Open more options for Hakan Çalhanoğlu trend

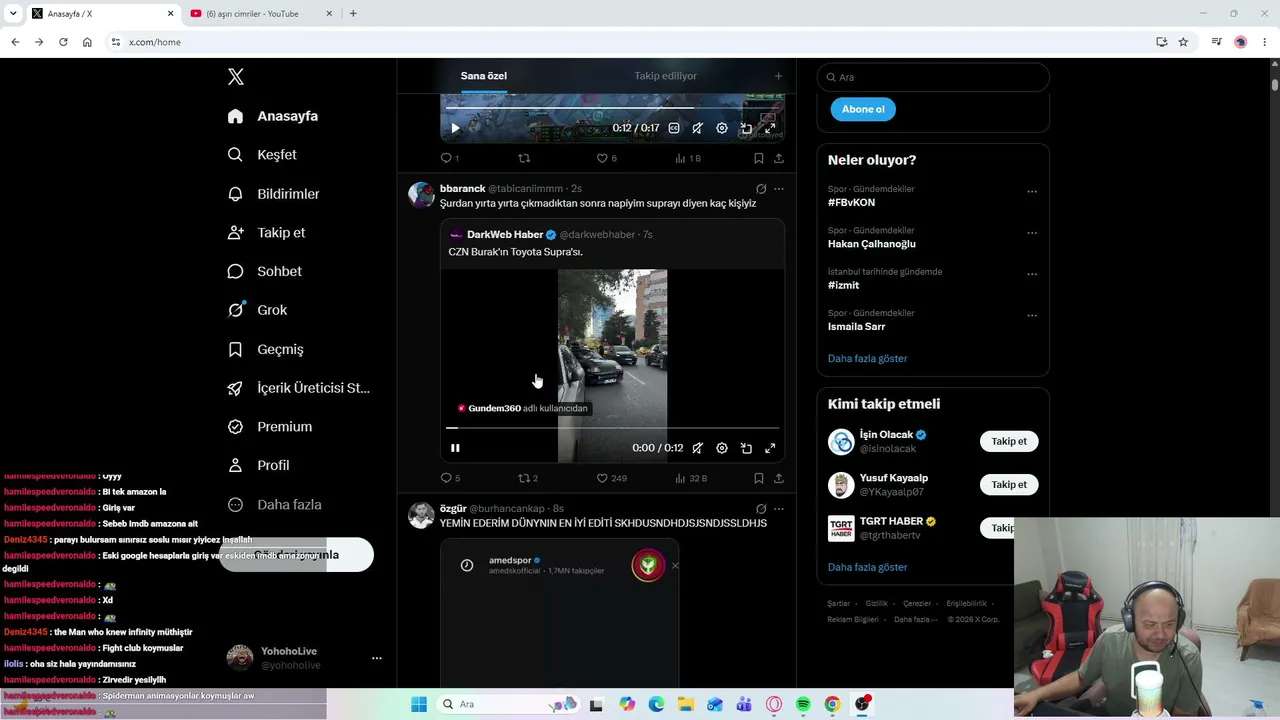pyautogui.click(x=1032, y=232)
